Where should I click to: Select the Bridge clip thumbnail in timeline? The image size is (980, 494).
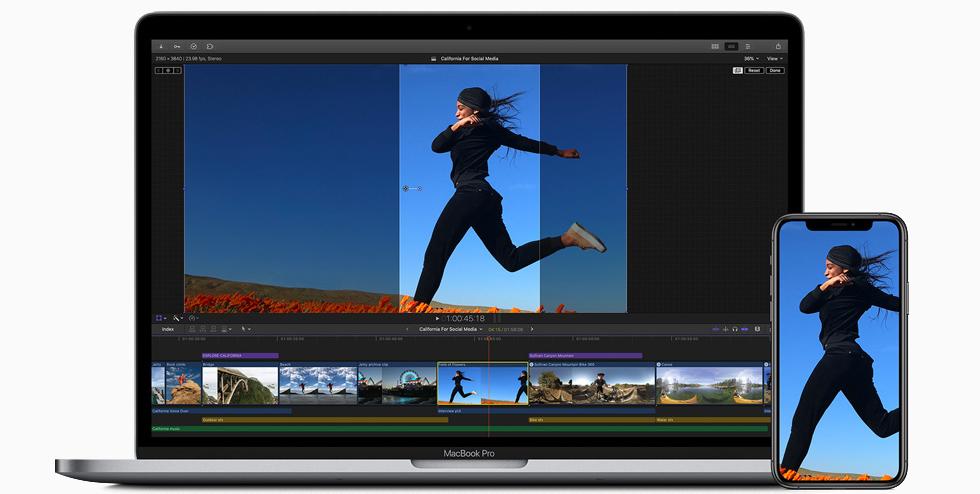(240, 385)
